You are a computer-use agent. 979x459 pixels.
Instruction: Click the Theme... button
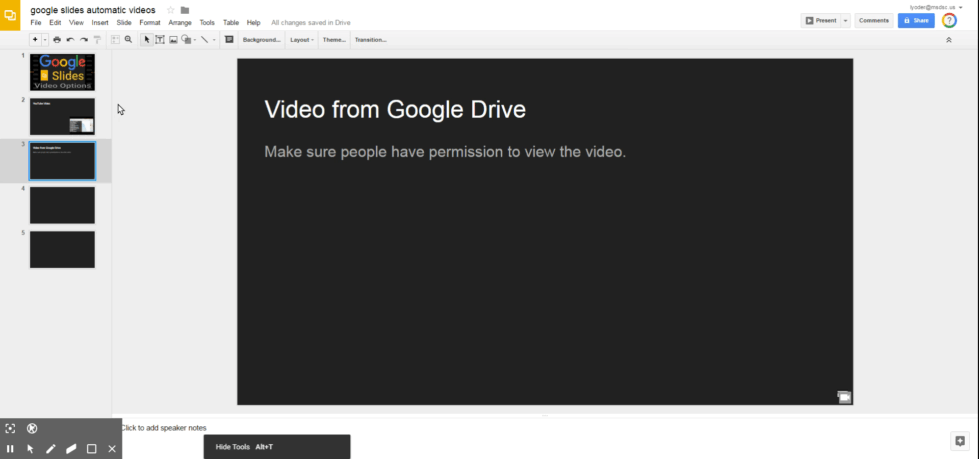(334, 39)
